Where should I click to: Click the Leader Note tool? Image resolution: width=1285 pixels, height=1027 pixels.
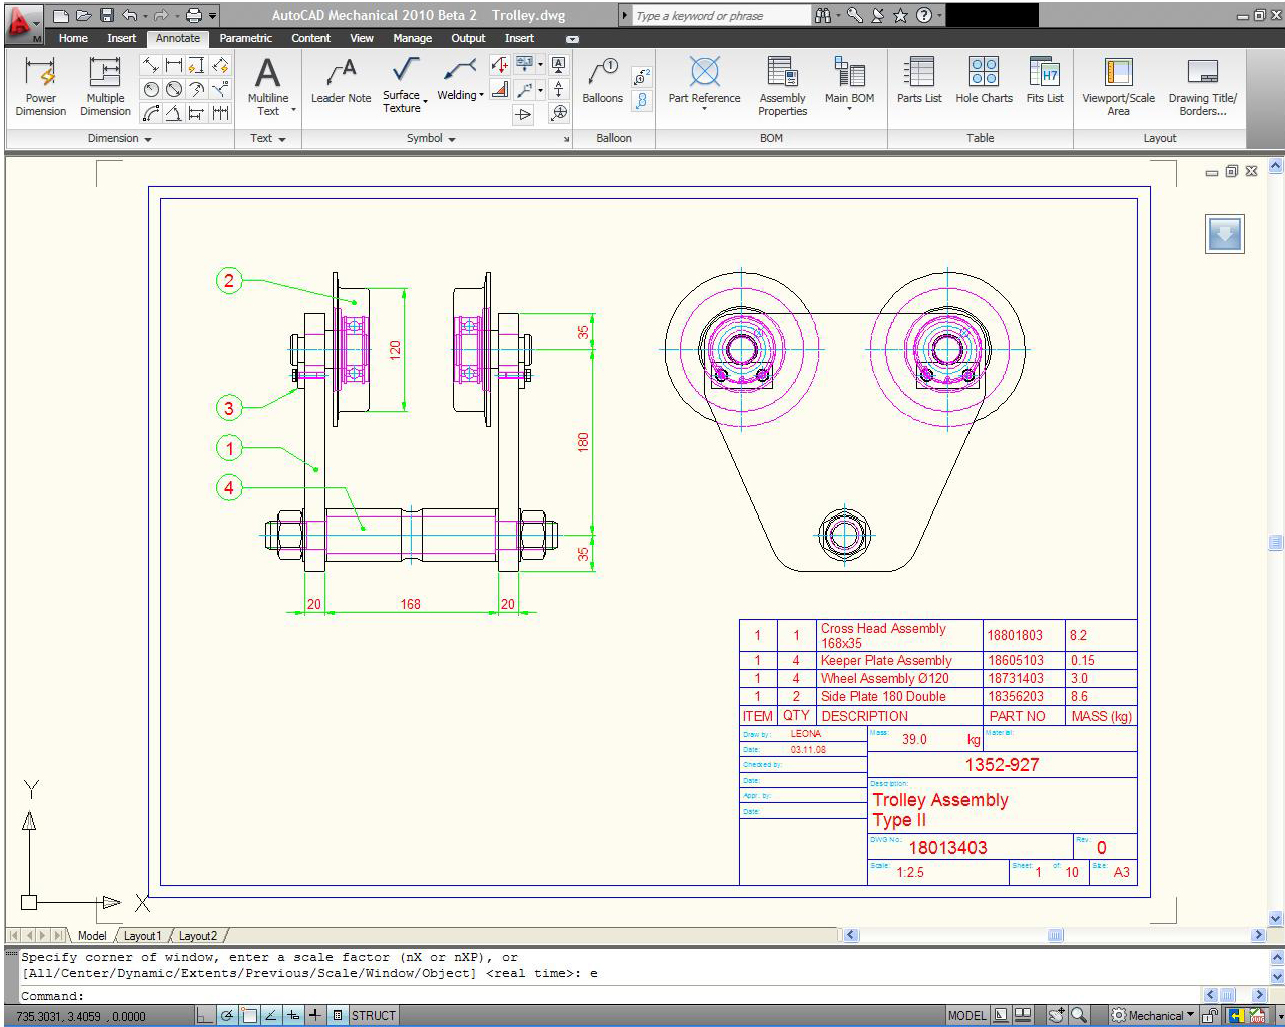coord(340,81)
